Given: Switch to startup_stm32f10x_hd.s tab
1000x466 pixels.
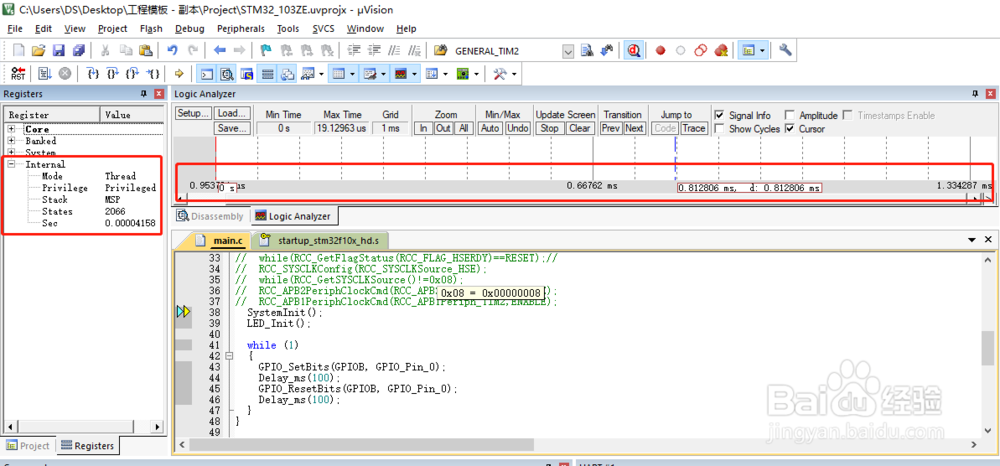Looking at the screenshot, I should [x=320, y=241].
